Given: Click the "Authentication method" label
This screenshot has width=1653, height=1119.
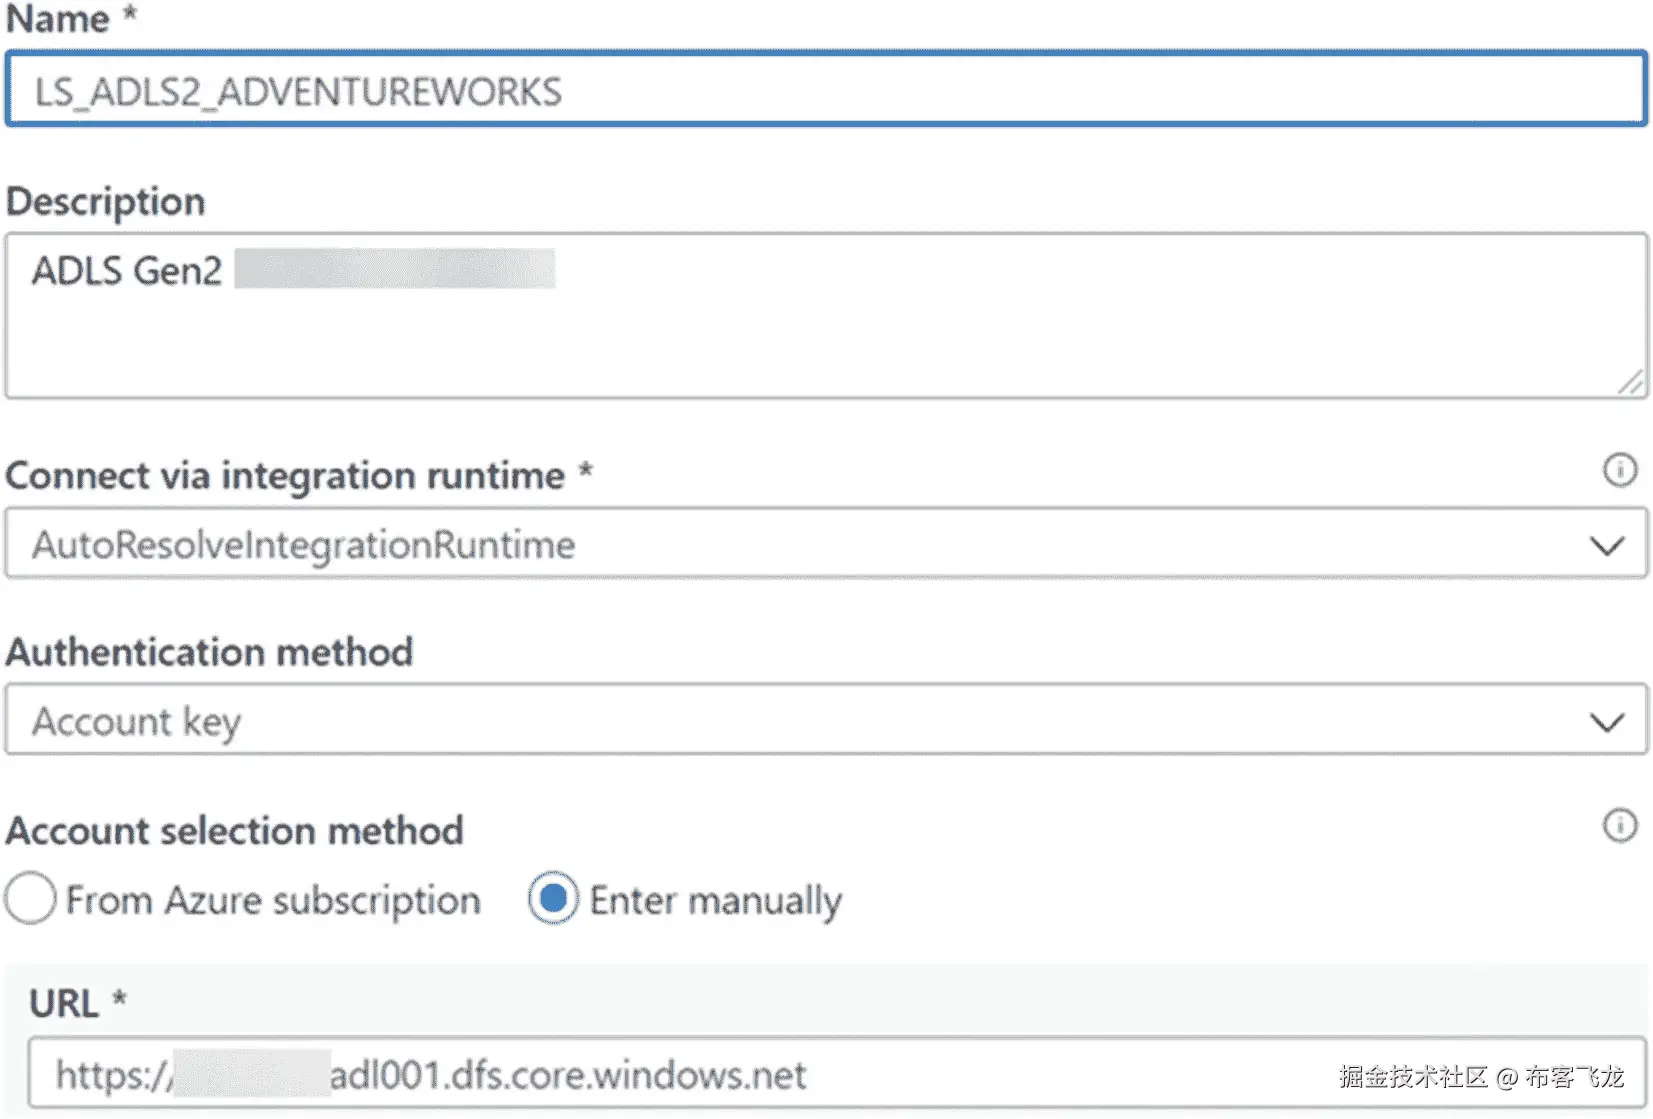Looking at the screenshot, I should point(209,652).
